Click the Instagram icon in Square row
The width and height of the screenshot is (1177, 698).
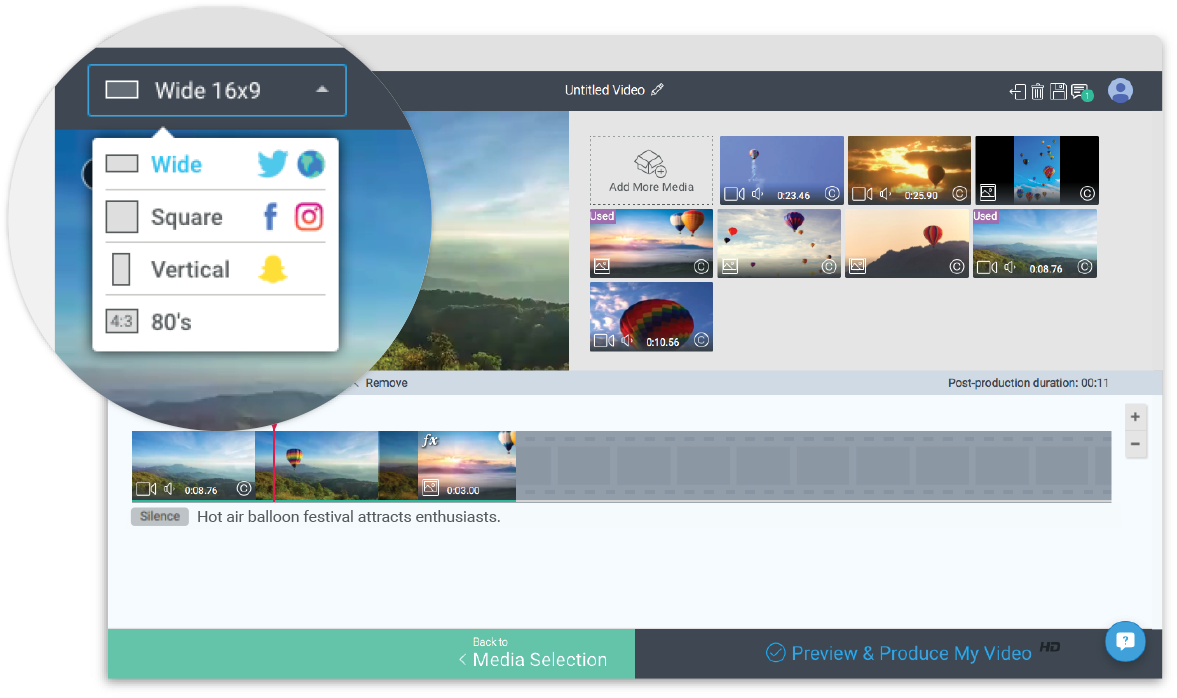pos(309,217)
